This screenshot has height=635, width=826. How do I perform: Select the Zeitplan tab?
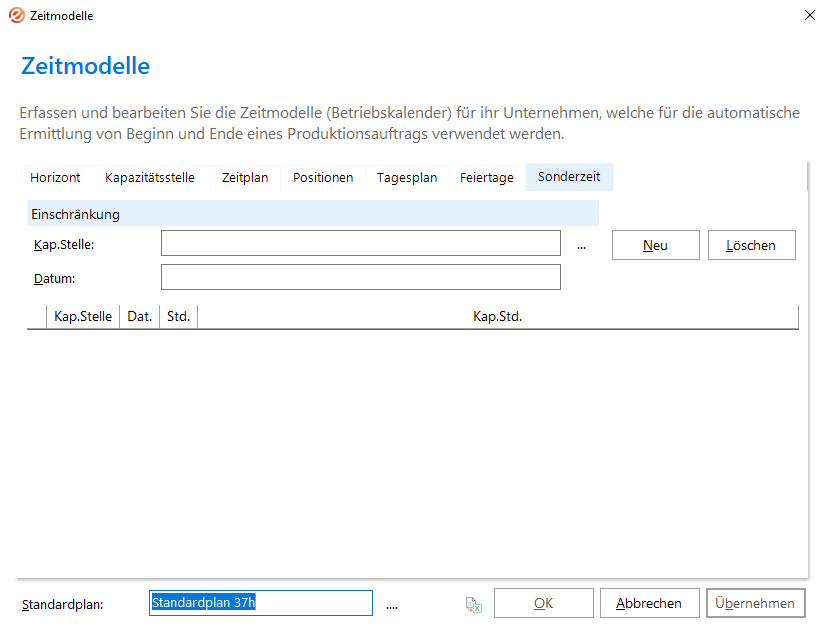coord(245,178)
